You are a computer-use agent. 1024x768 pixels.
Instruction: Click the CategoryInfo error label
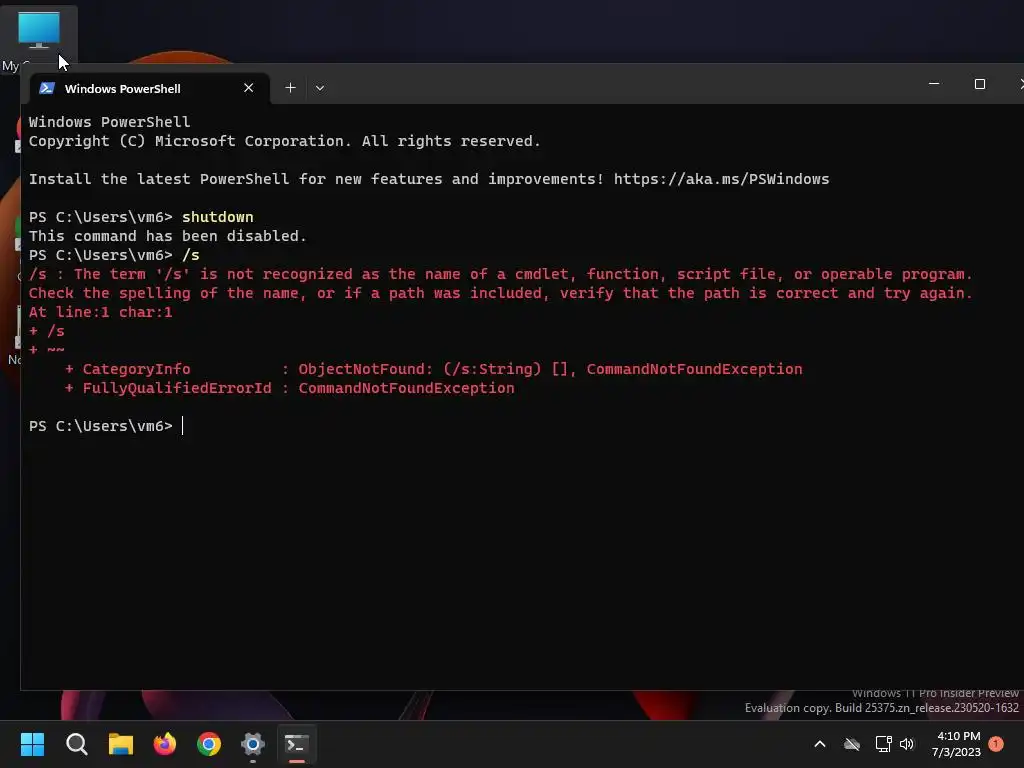click(136, 369)
